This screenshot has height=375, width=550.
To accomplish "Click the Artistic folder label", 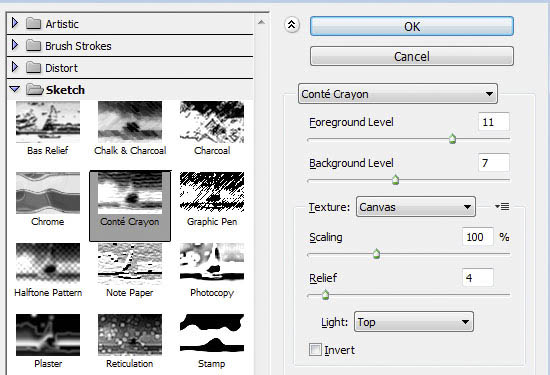I will pos(62,24).
